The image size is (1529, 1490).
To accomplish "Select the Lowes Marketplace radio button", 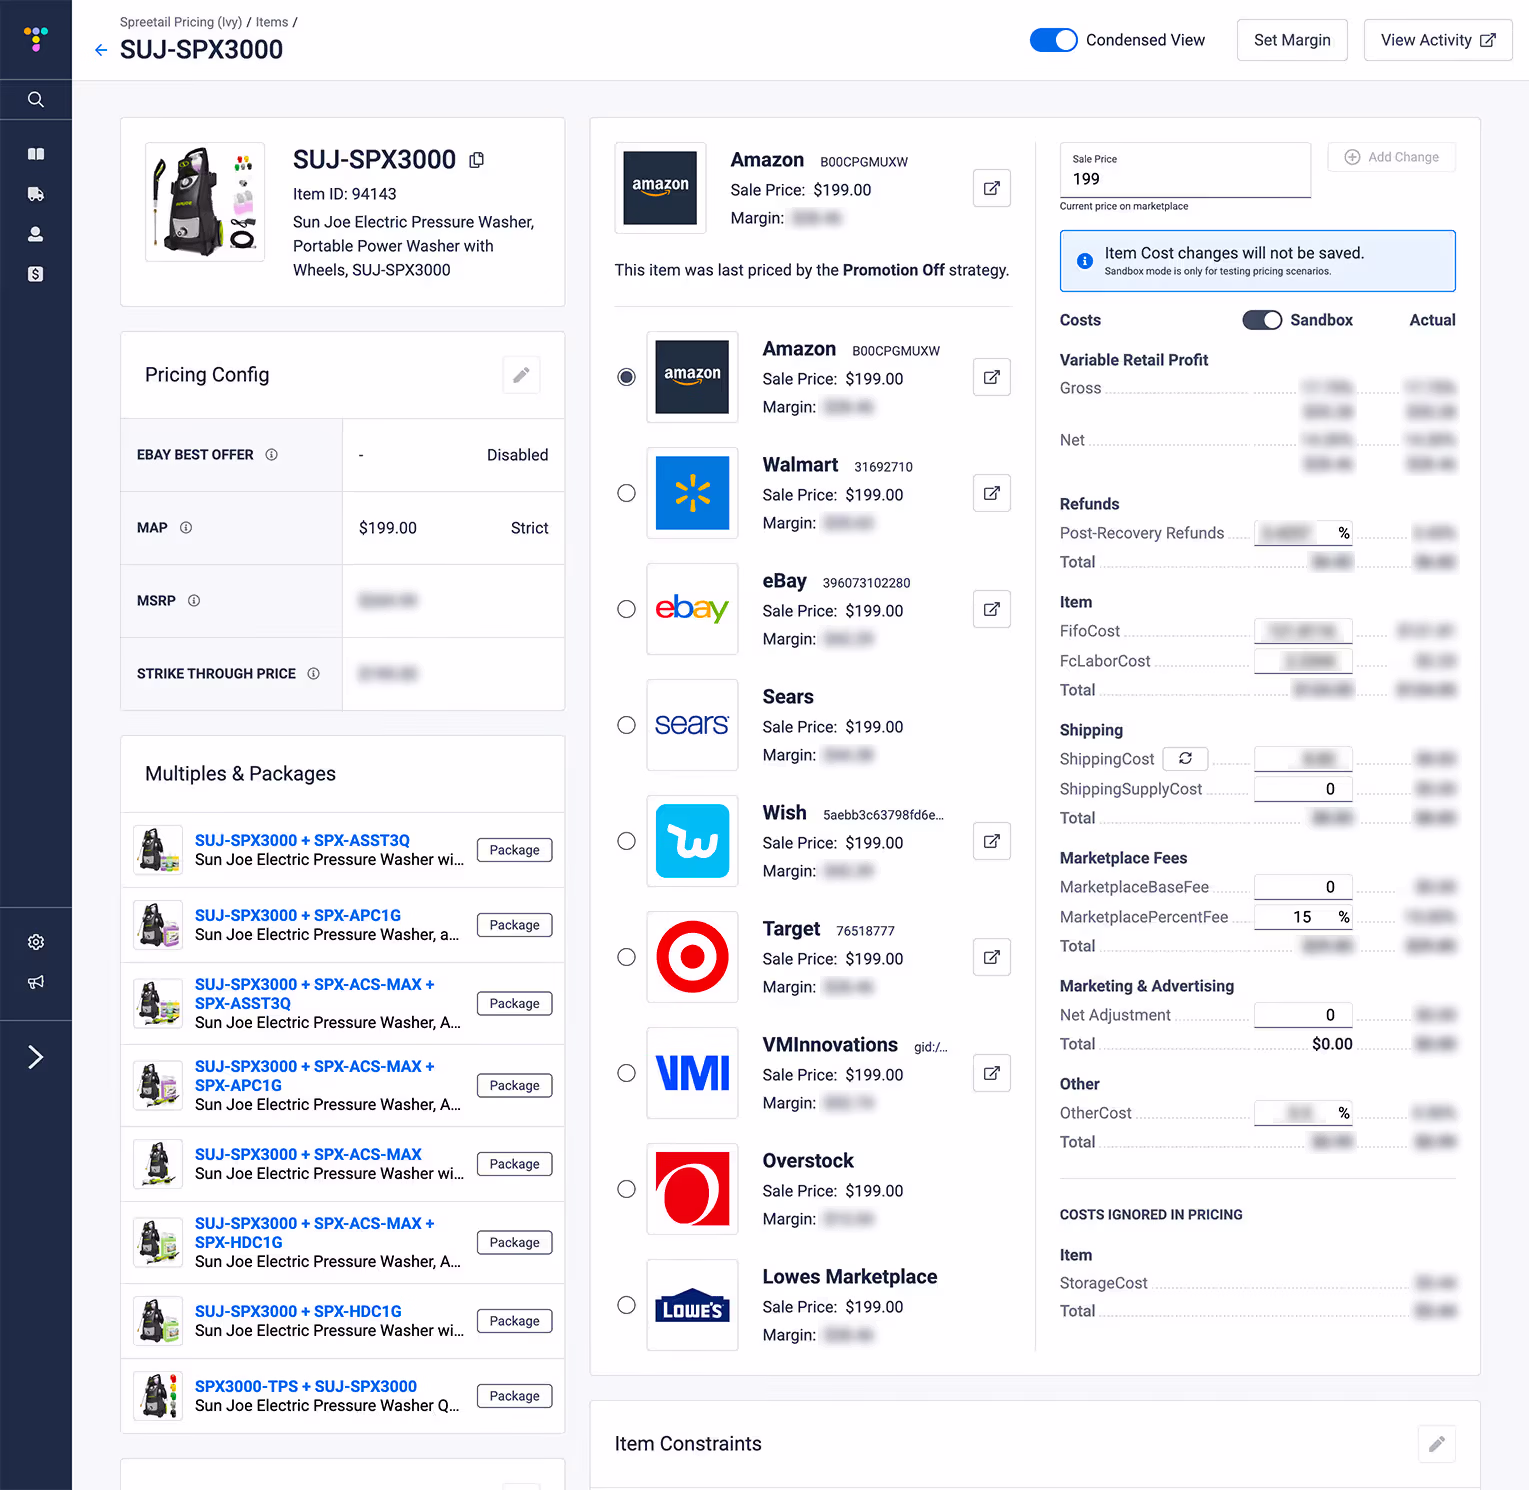I will pos(626,1305).
